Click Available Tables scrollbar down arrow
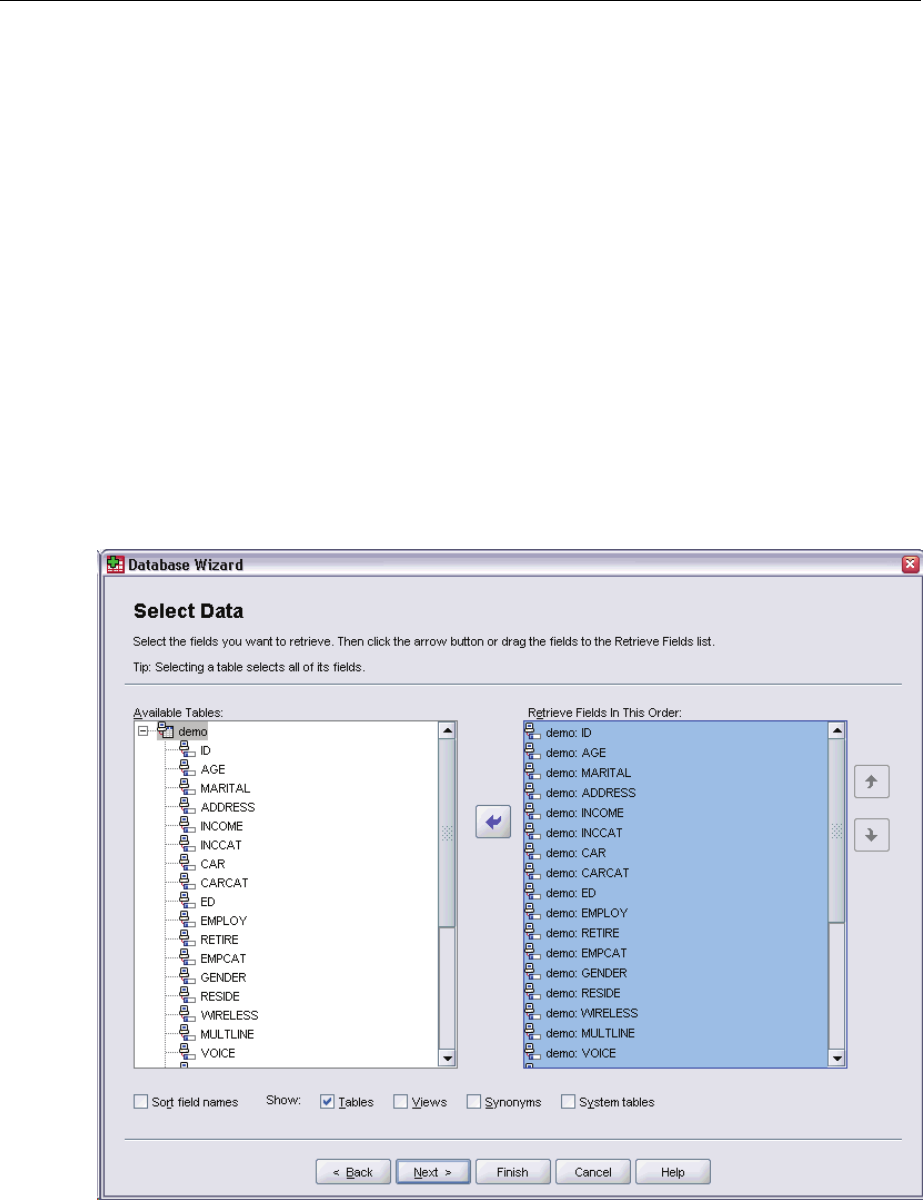This screenshot has width=923, height=1200. pyautogui.click(x=447, y=1059)
